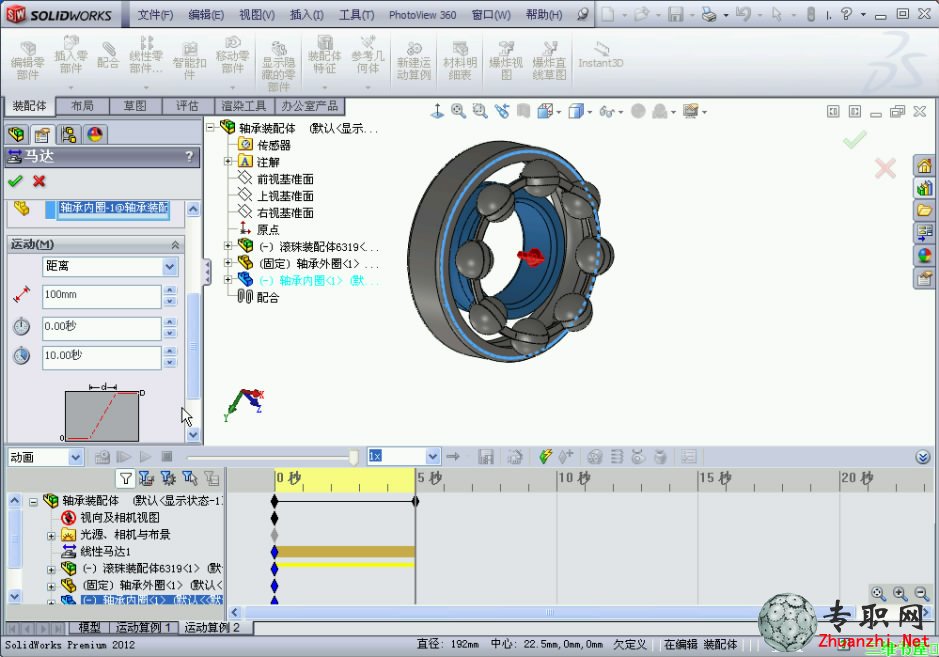Open the PhotoView 360 menu
This screenshot has height=657, width=939.
(422, 14)
